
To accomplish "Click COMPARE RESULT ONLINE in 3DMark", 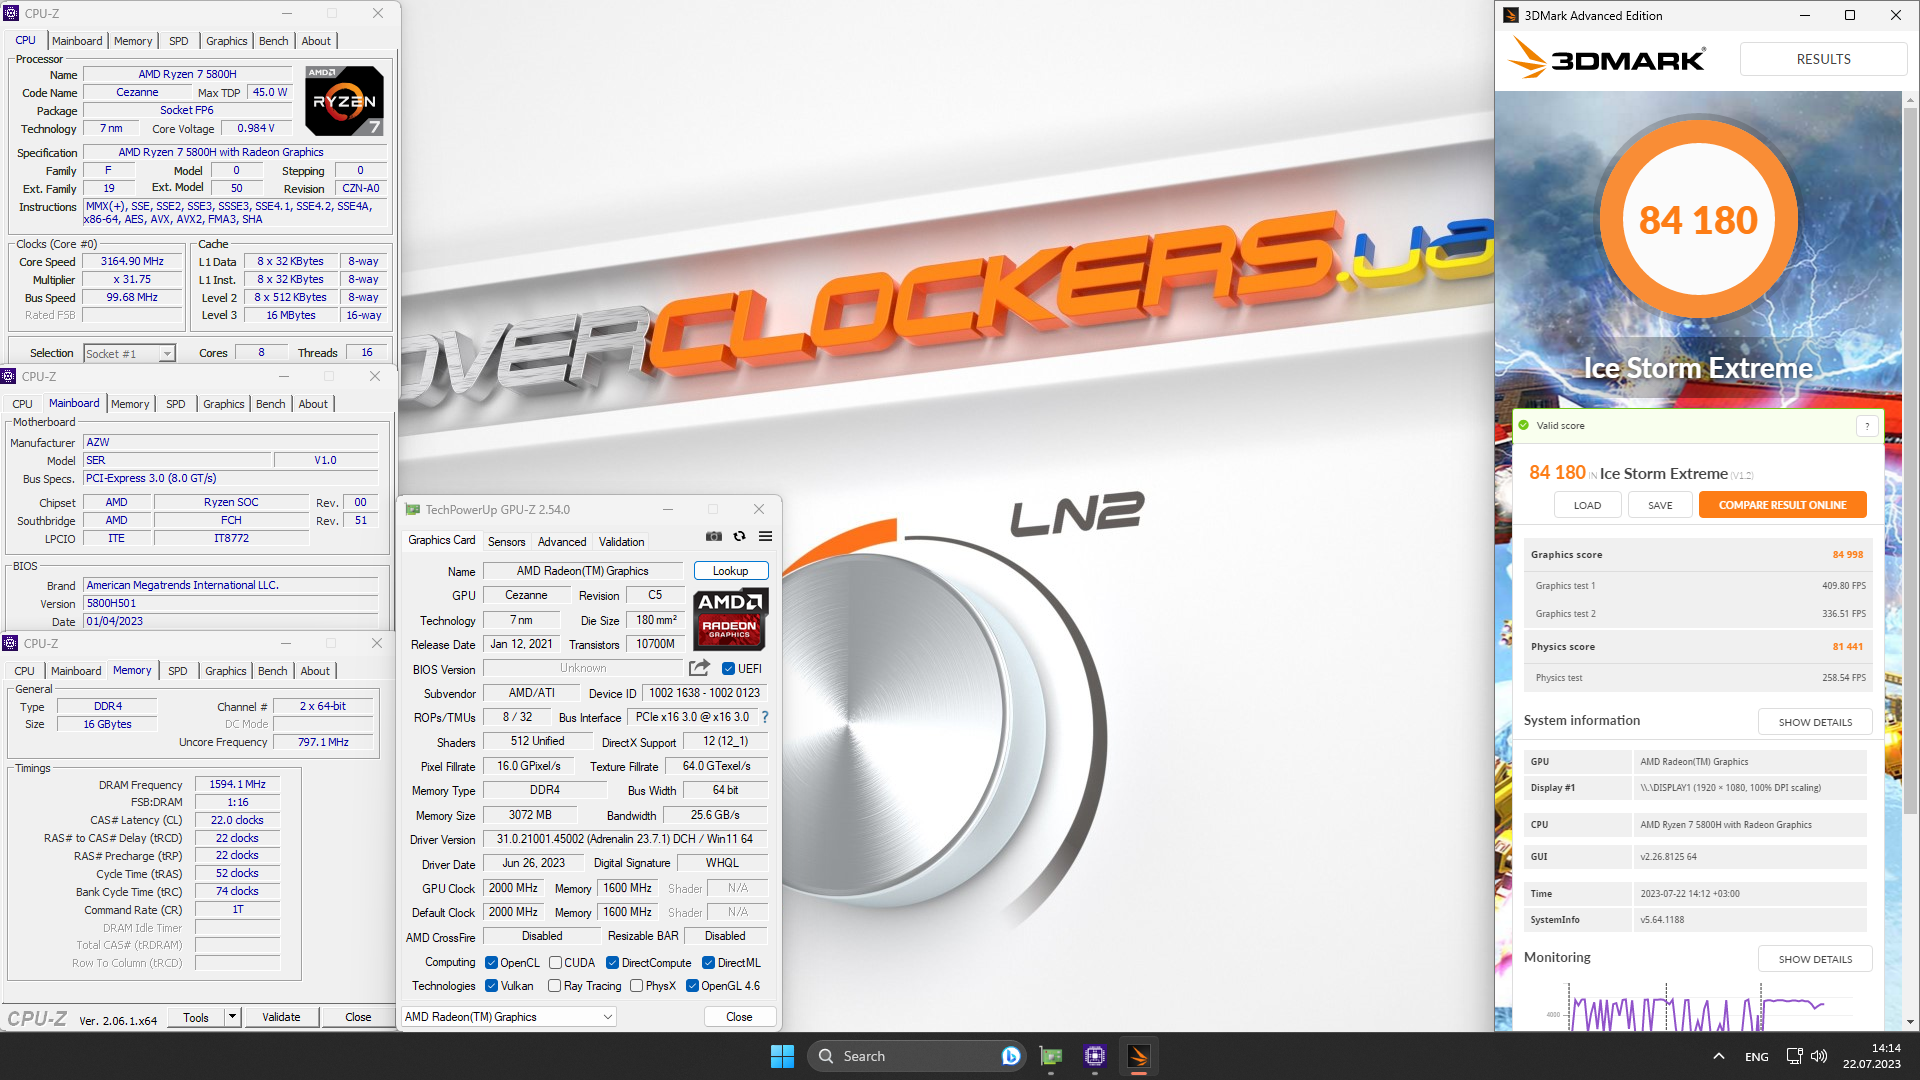I will pos(1783,505).
